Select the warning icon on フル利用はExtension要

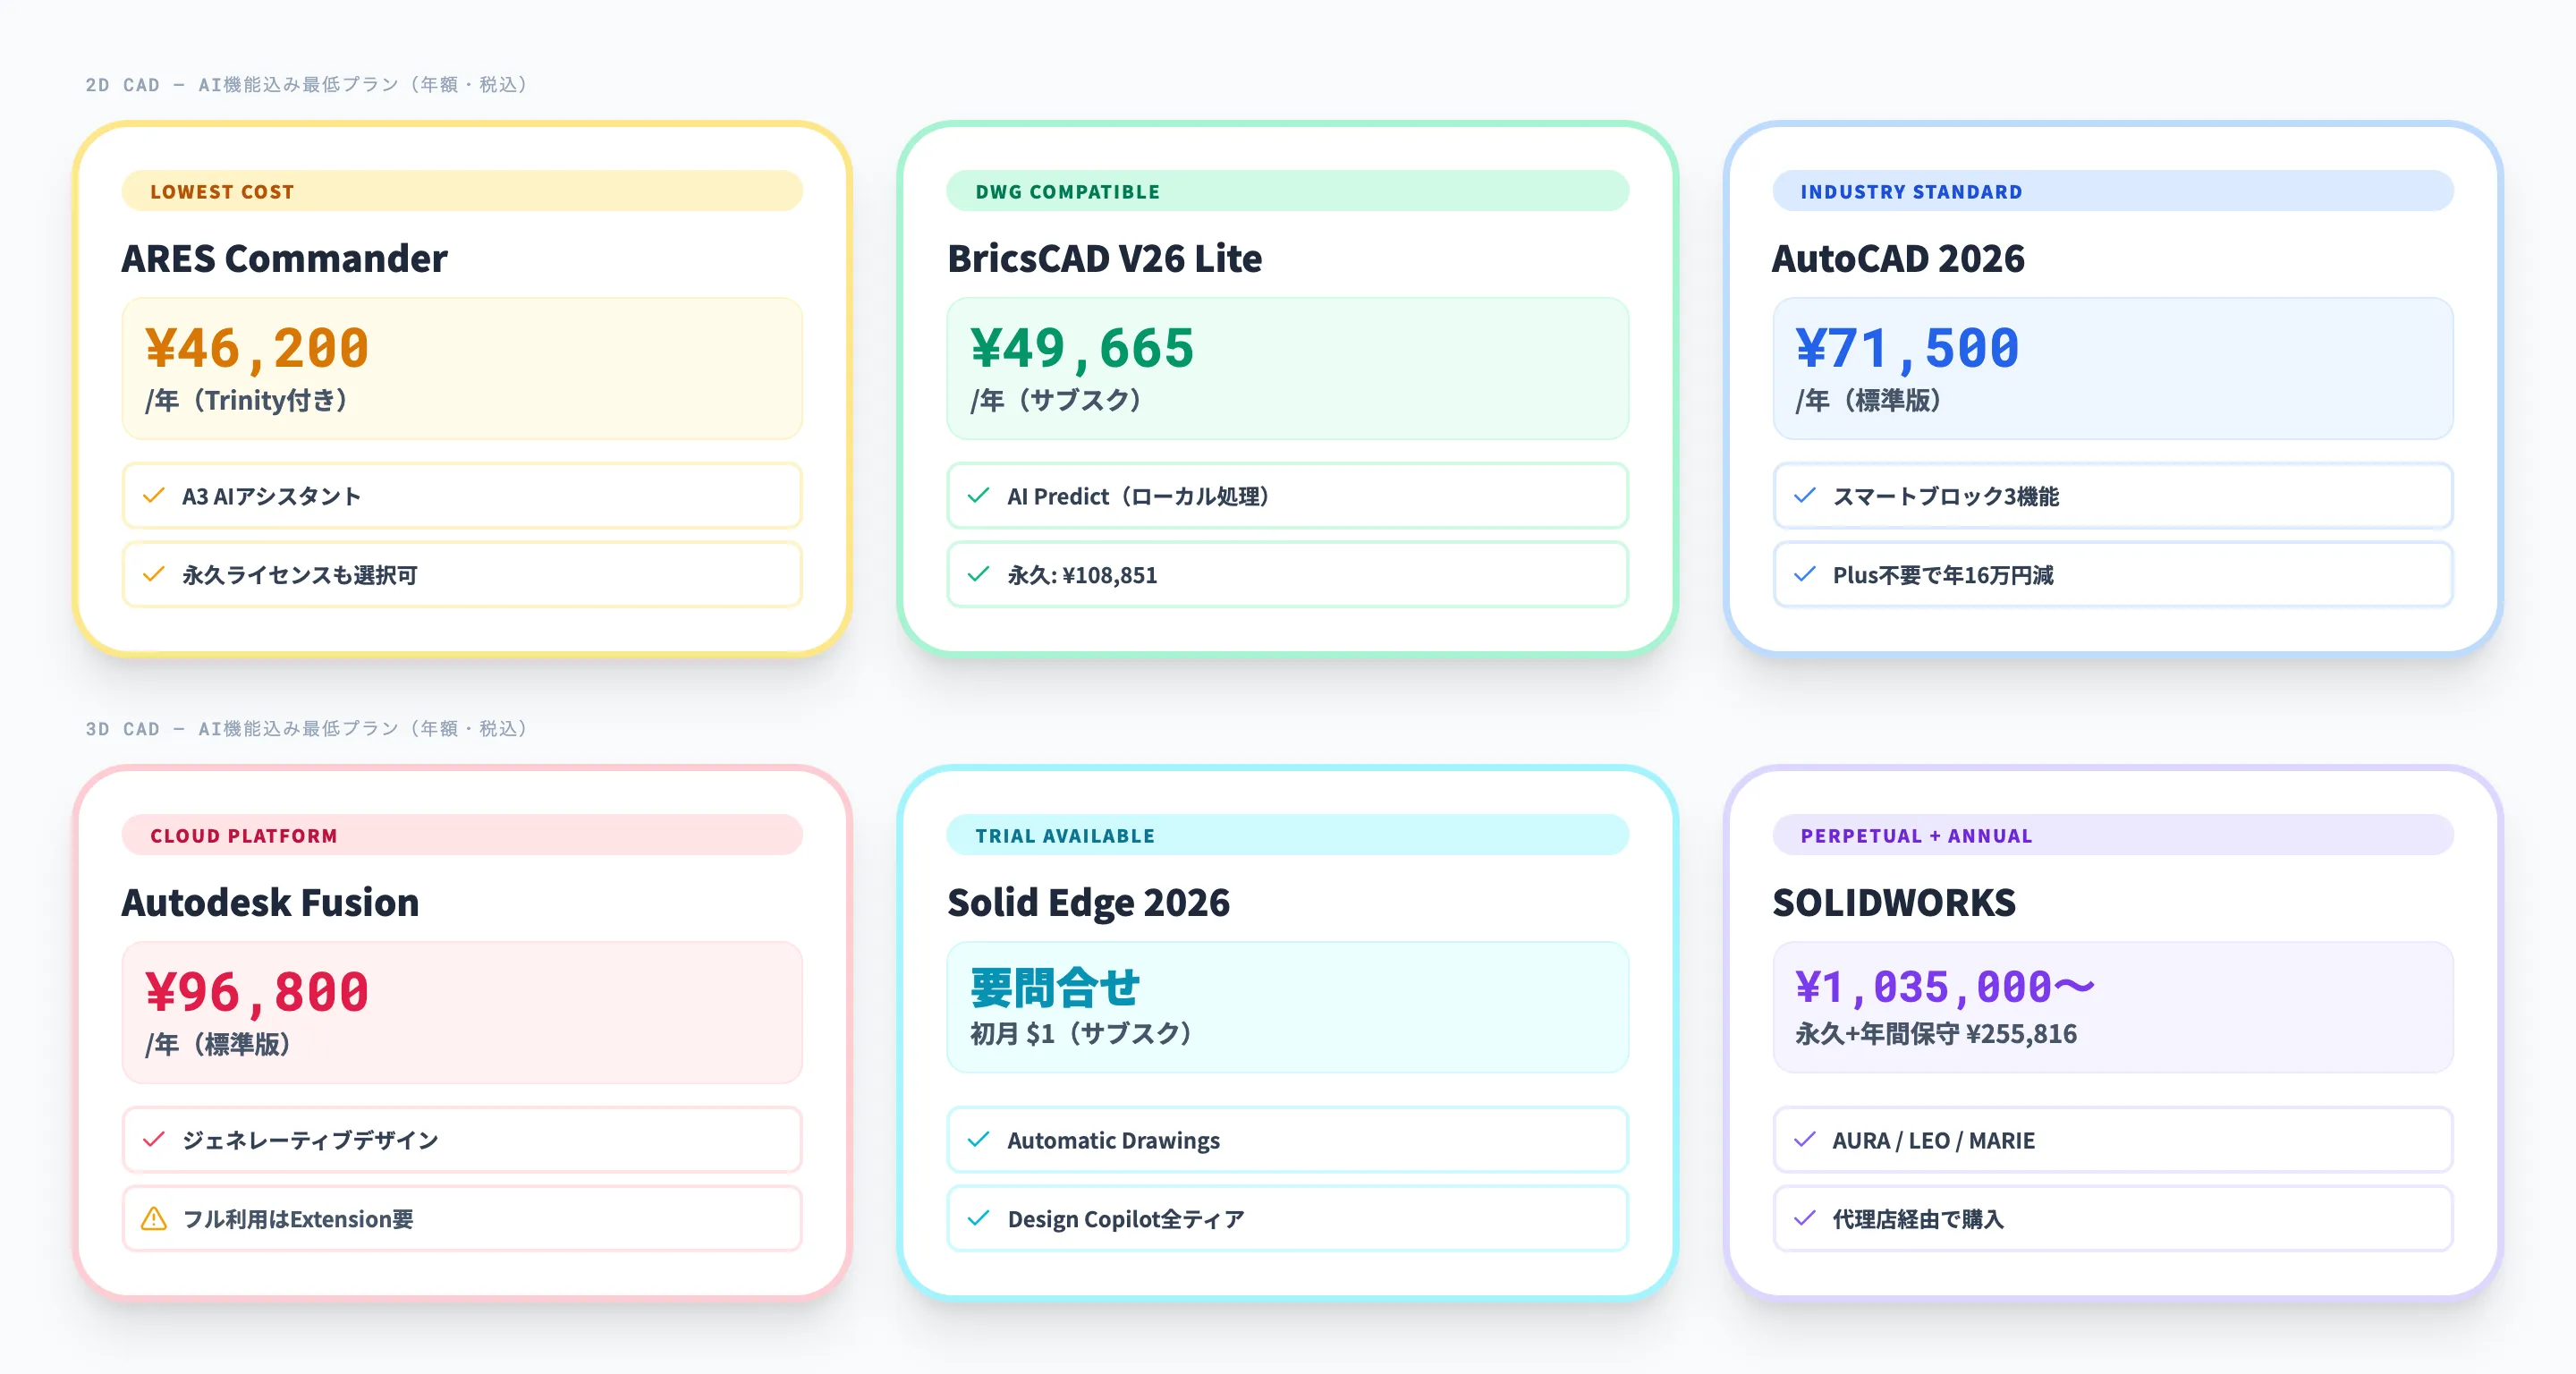(x=153, y=1218)
